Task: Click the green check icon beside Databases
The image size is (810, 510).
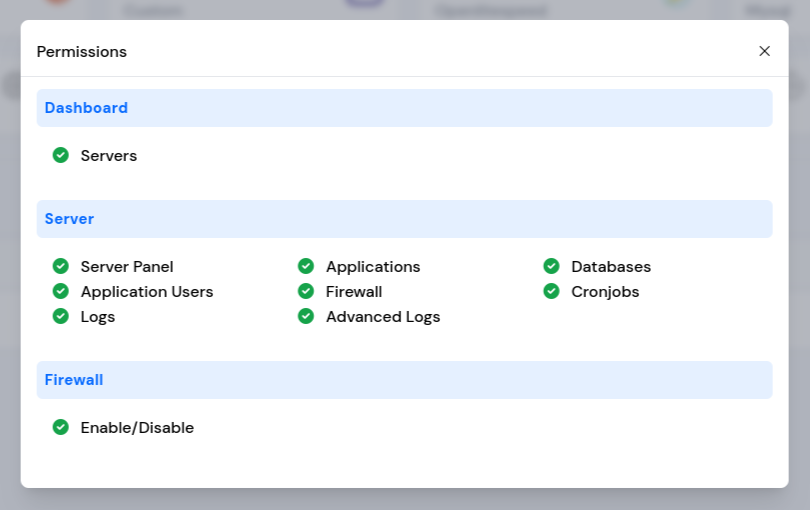Action: click(x=551, y=267)
